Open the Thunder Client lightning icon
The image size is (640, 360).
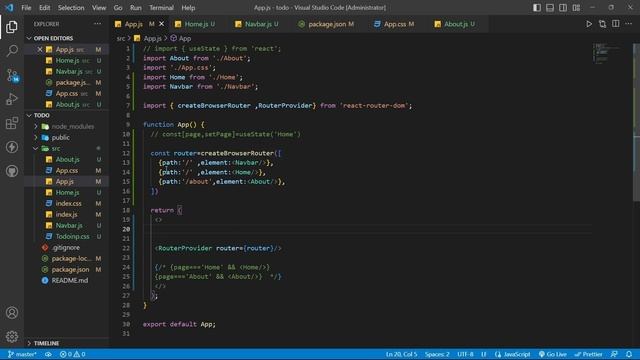pyautogui.click(x=12, y=147)
